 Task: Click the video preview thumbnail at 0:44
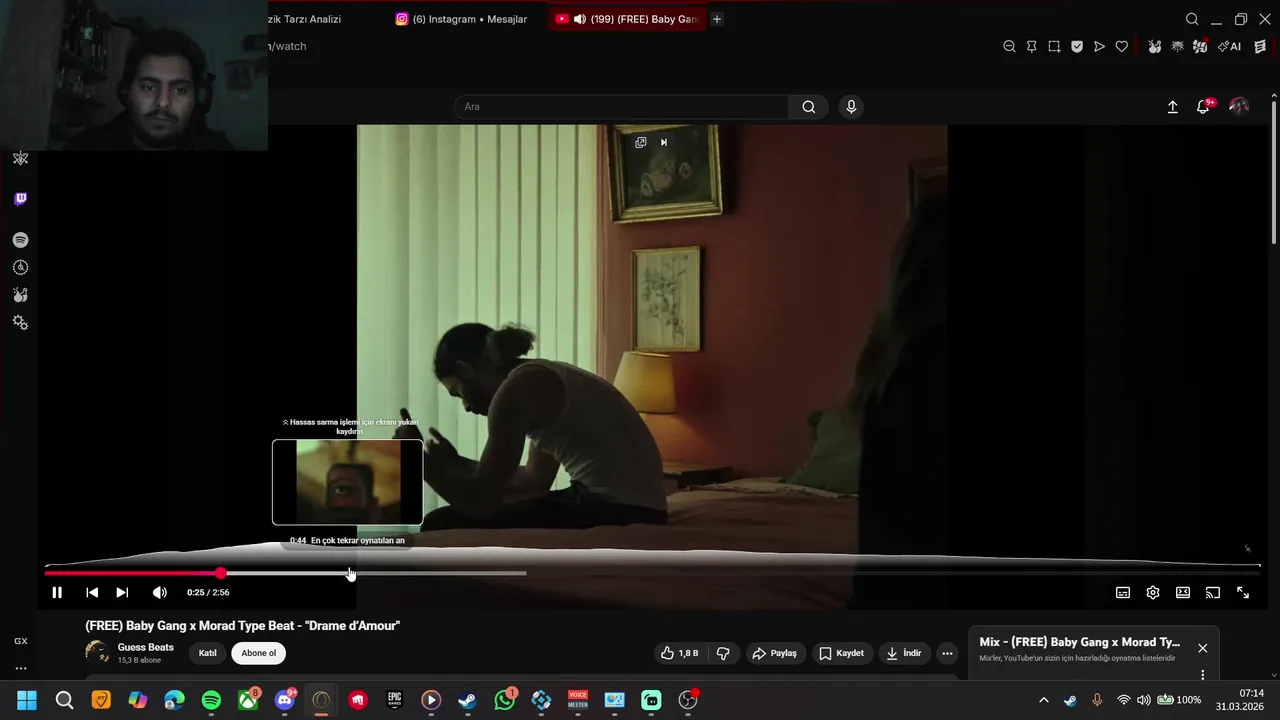[x=347, y=482]
